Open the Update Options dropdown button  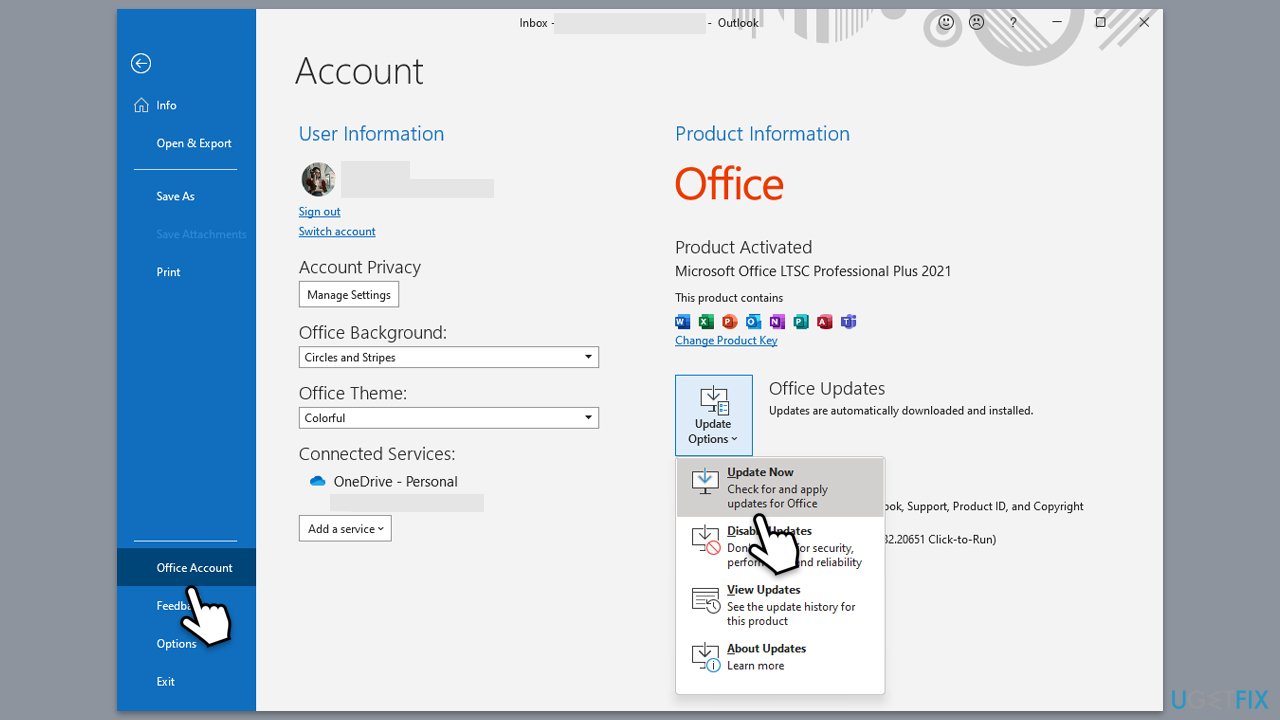(x=714, y=415)
